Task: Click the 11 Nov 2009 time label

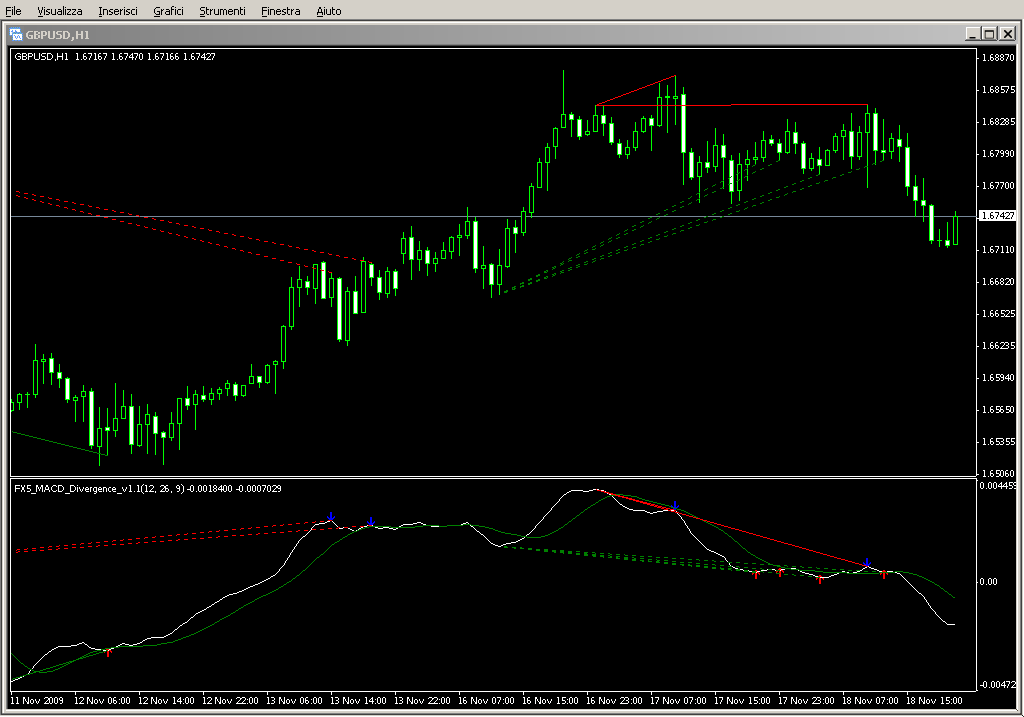Action: pos(37,700)
